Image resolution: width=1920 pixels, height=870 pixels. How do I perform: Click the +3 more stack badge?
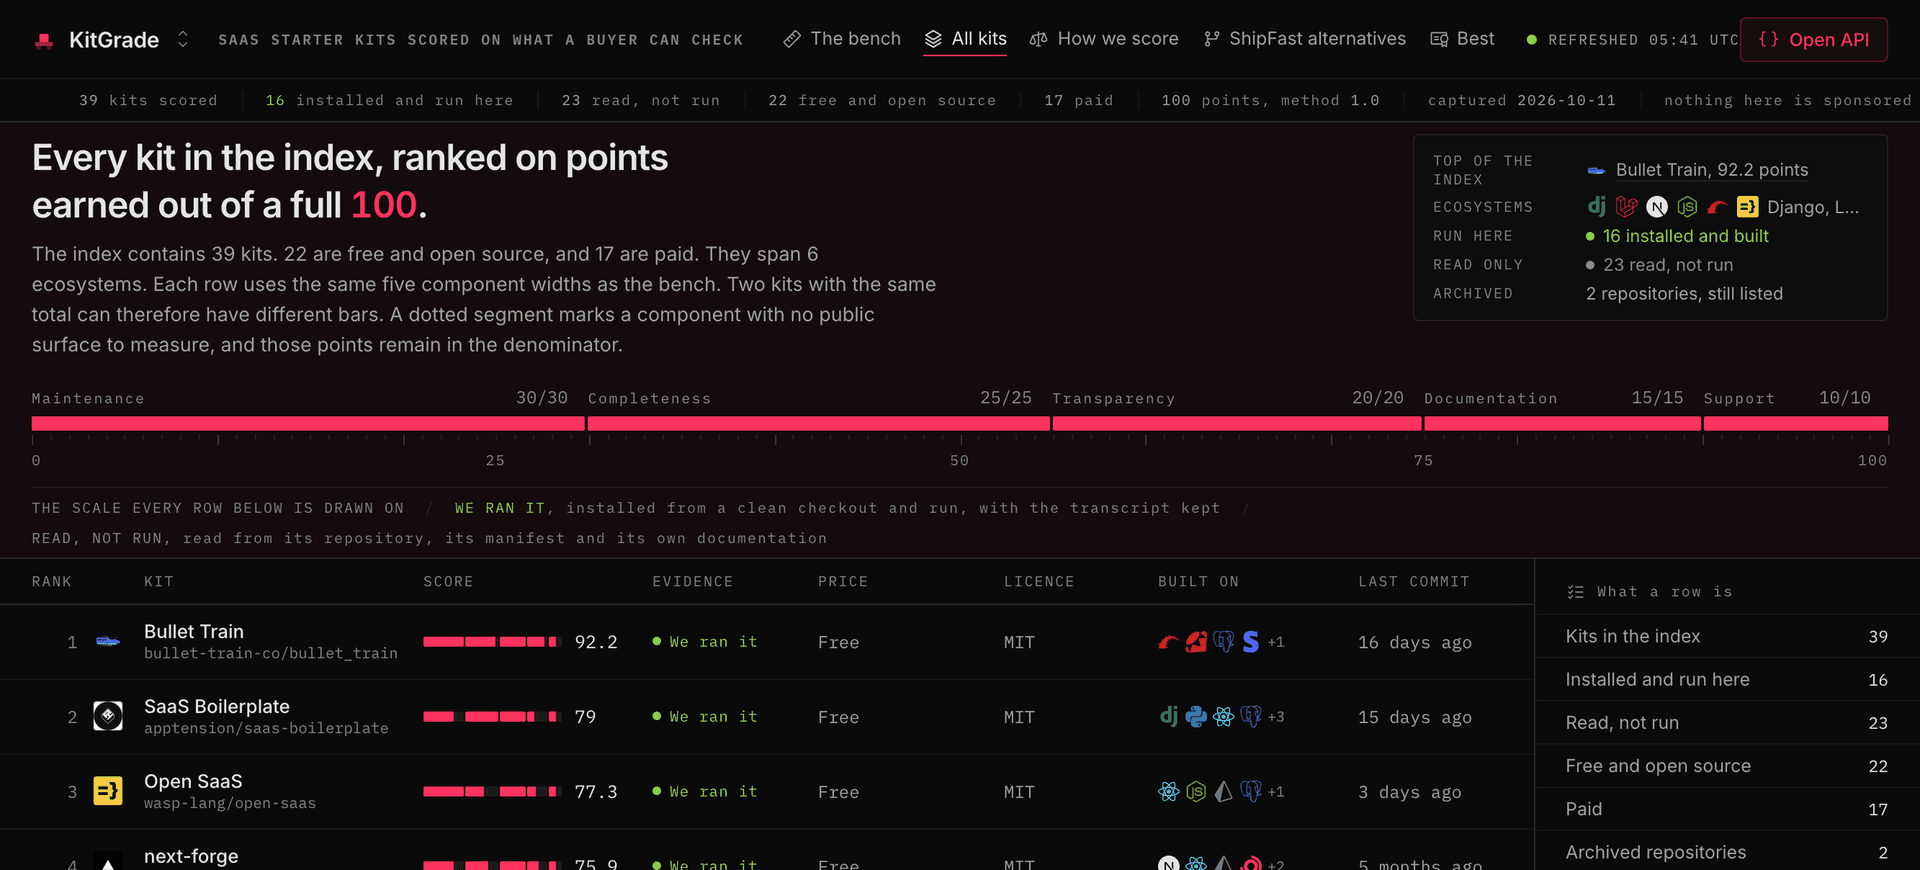[x=1276, y=717]
